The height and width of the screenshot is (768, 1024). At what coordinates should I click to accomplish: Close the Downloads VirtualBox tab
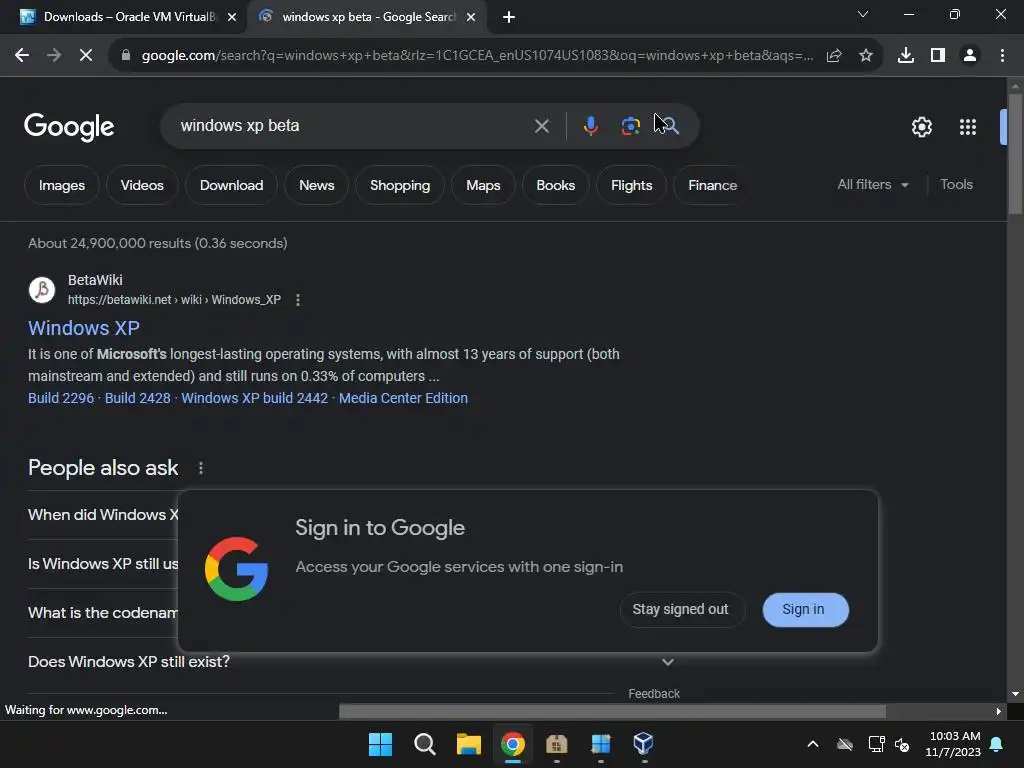(x=232, y=17)
